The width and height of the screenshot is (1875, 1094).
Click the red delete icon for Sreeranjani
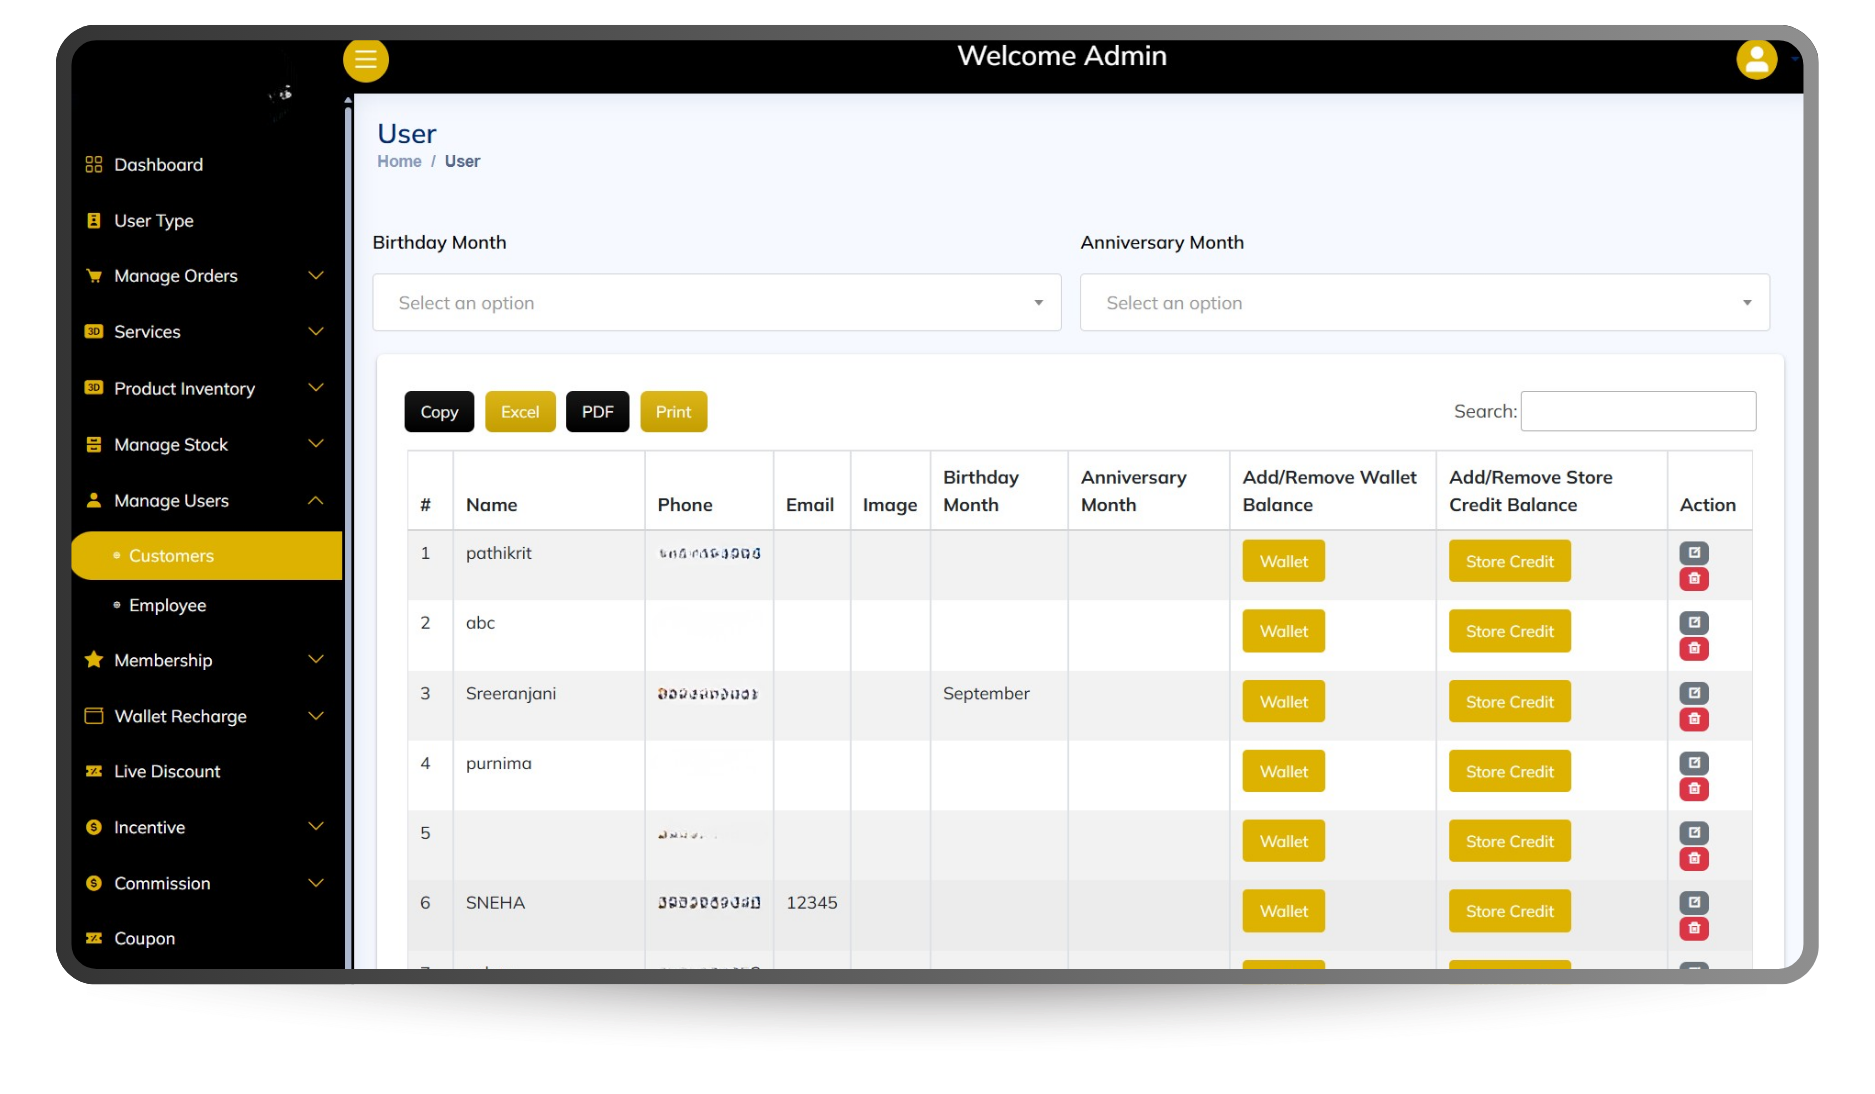pos(1694,719)
